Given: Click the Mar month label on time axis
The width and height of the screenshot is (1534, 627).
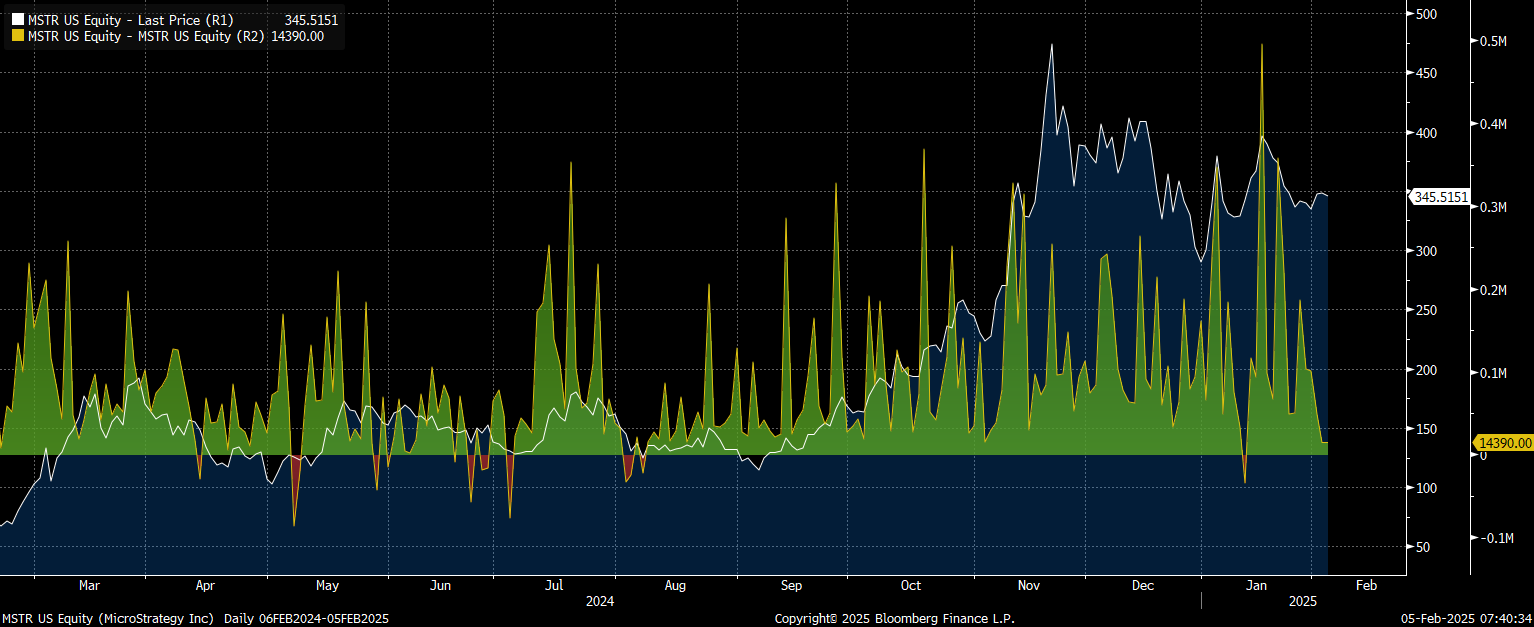Looking at the screenshot, I should [x=89, y=586].
